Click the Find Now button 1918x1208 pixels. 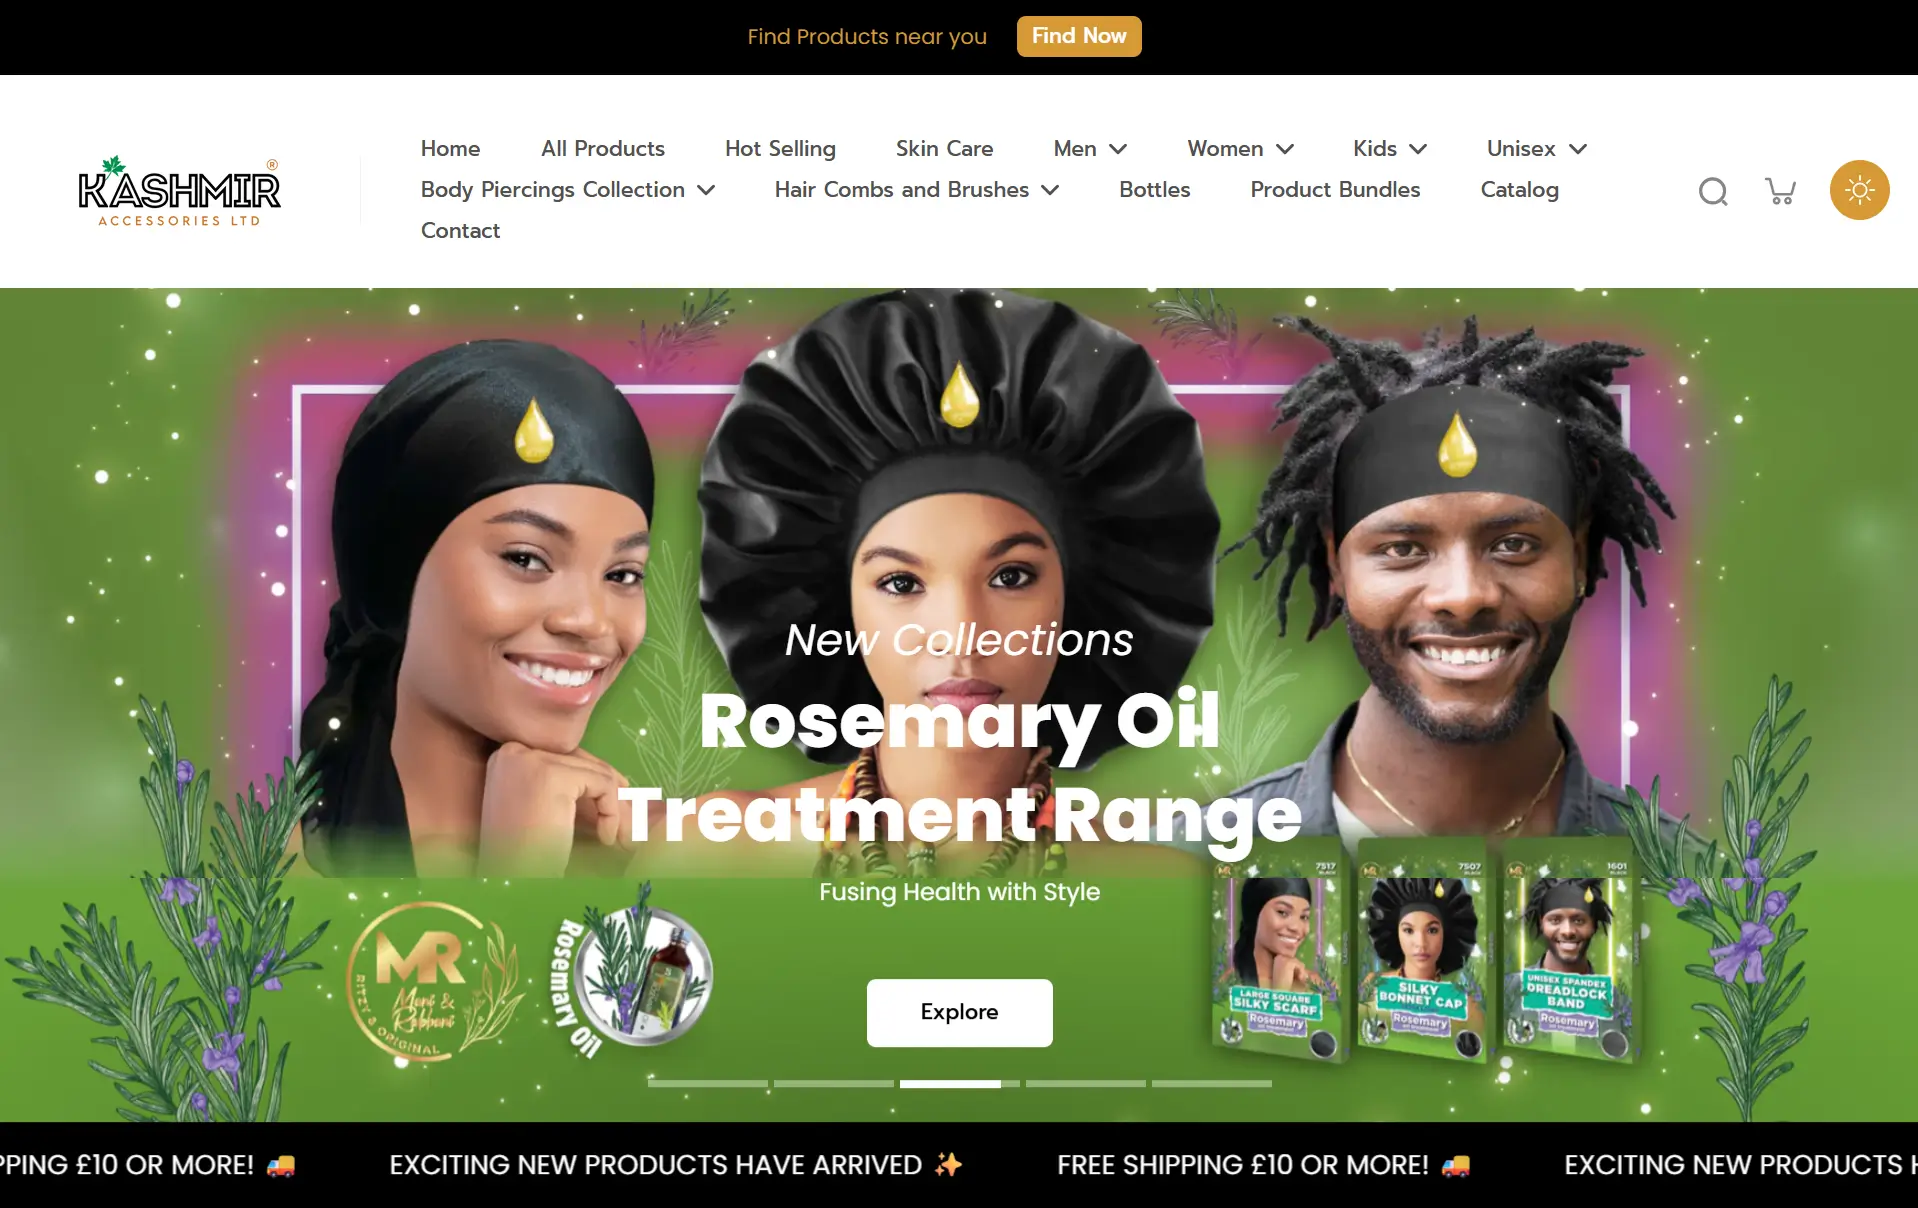tap(1079, 36)
